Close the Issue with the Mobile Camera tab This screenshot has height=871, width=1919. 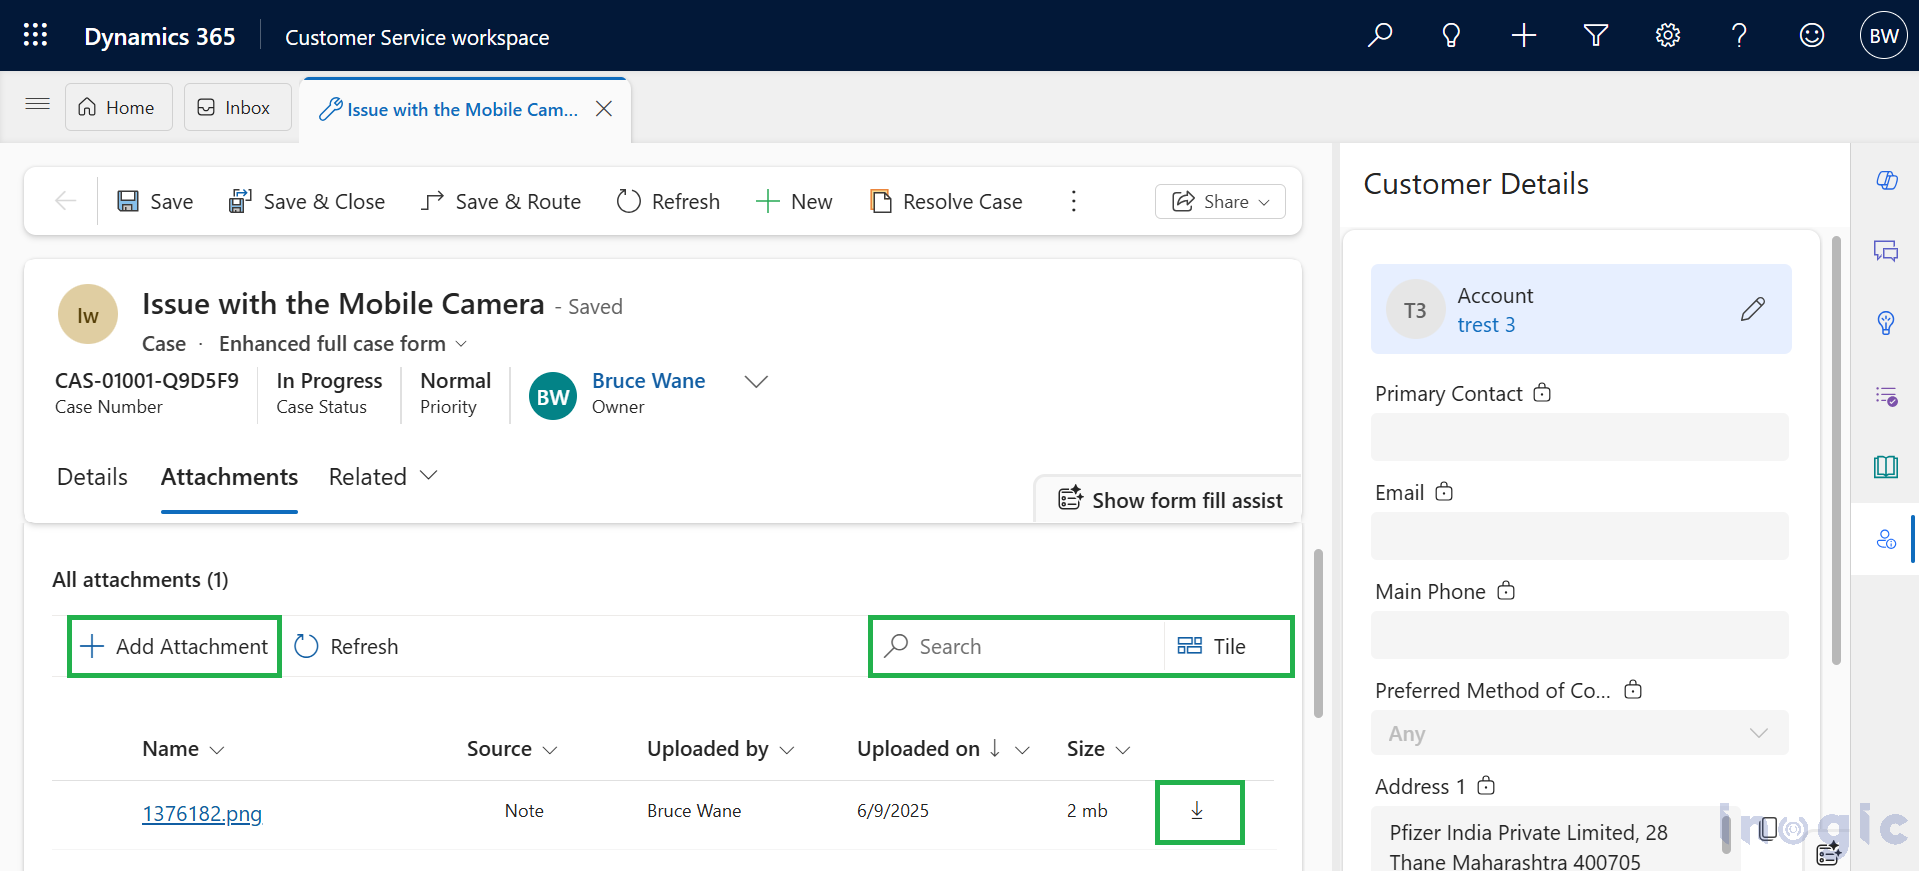coord(604,109)
